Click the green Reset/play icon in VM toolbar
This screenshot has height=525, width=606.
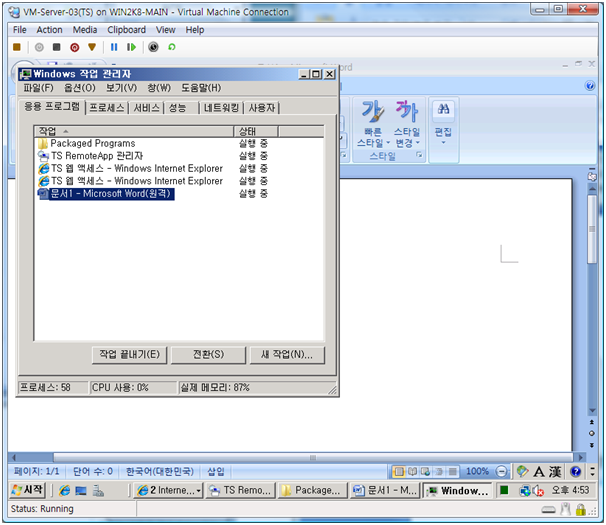click(x=131, y=47)
